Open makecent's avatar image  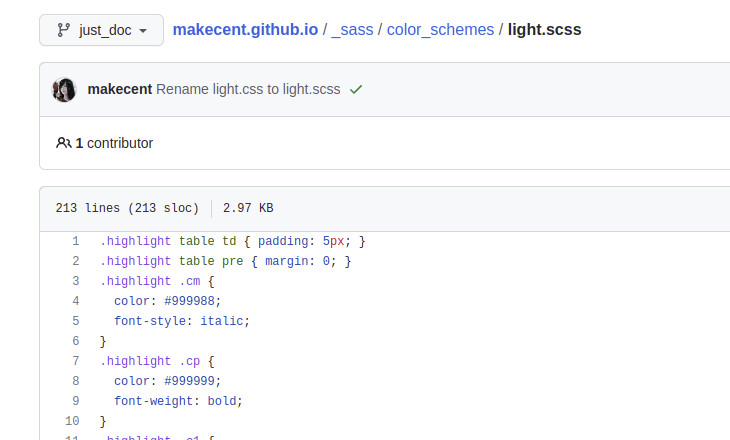[x=64, y=89]
